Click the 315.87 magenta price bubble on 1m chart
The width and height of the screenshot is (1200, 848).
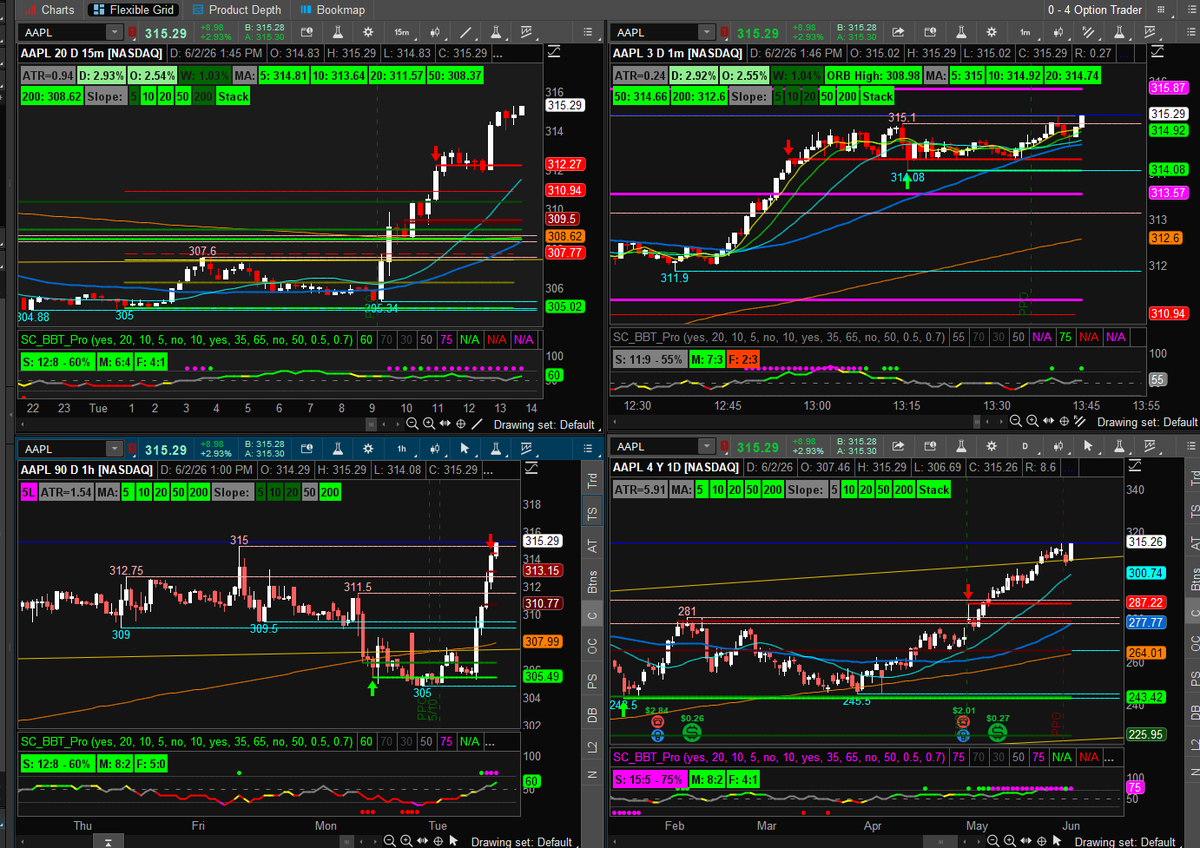[1168, 88]
